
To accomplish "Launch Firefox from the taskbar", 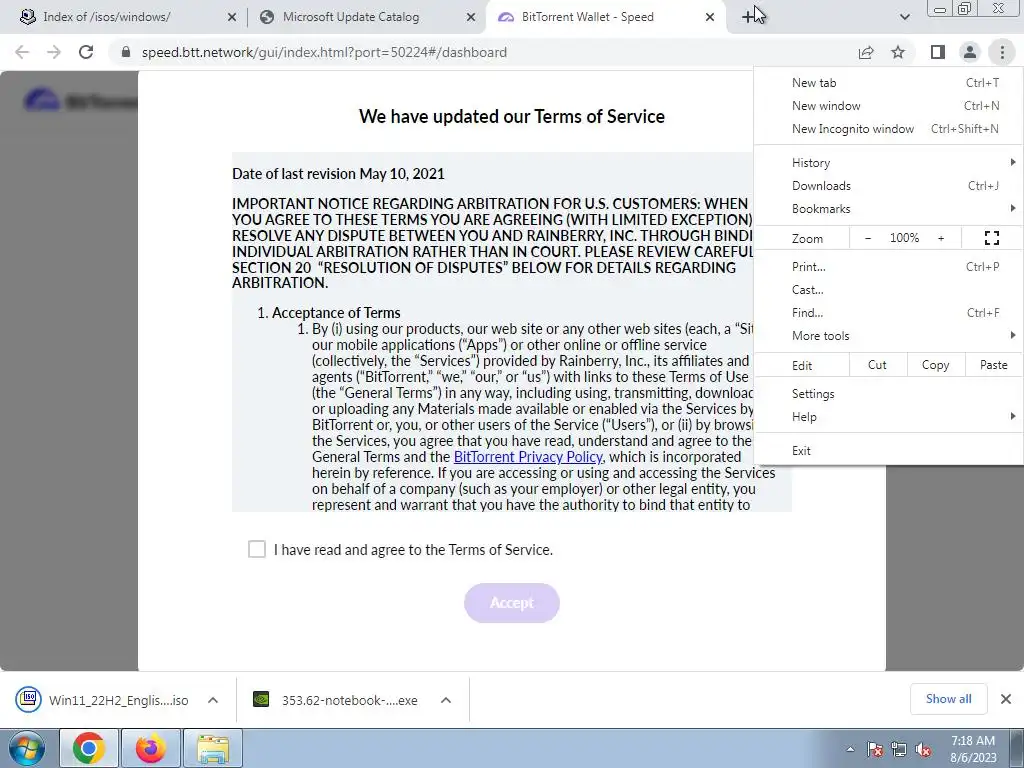I will pos(150,748).
